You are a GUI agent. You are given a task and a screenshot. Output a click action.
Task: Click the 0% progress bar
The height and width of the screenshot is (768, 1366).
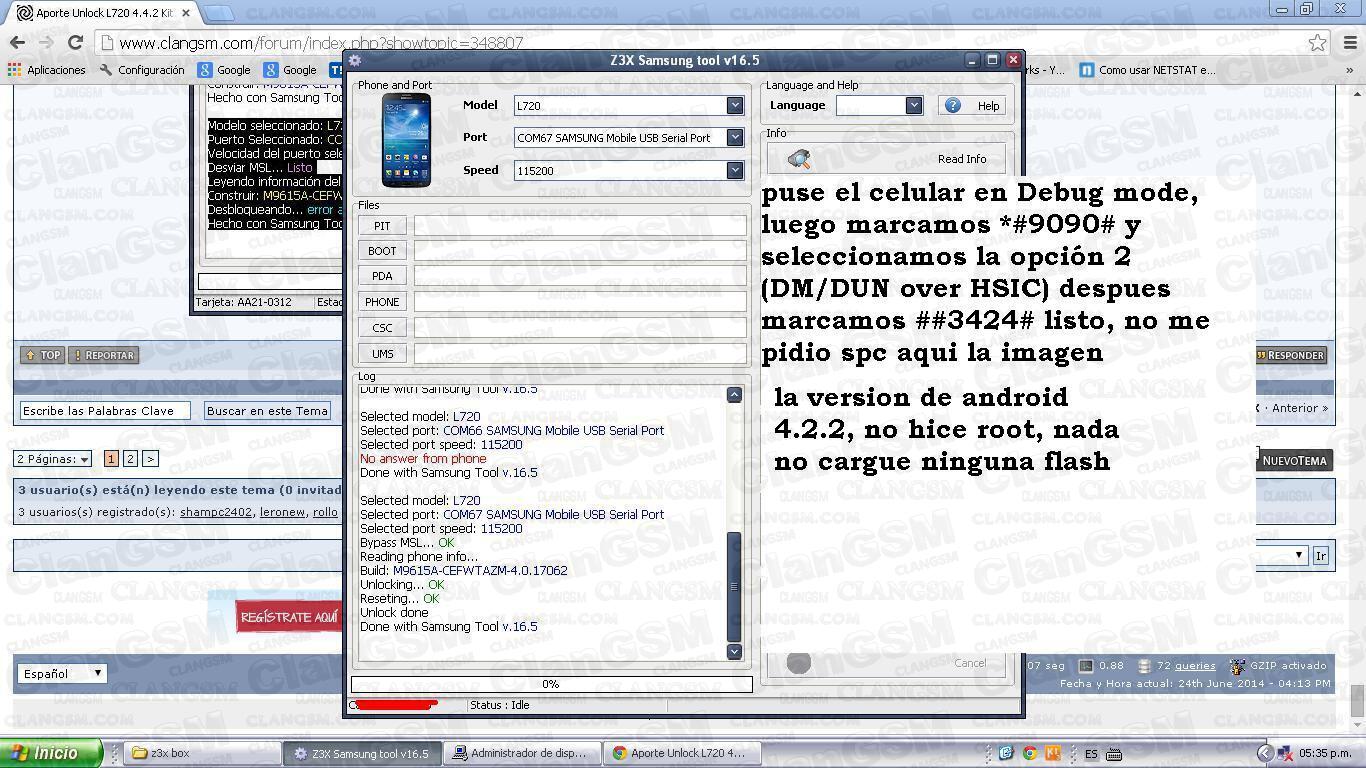(x=551, y=684)
